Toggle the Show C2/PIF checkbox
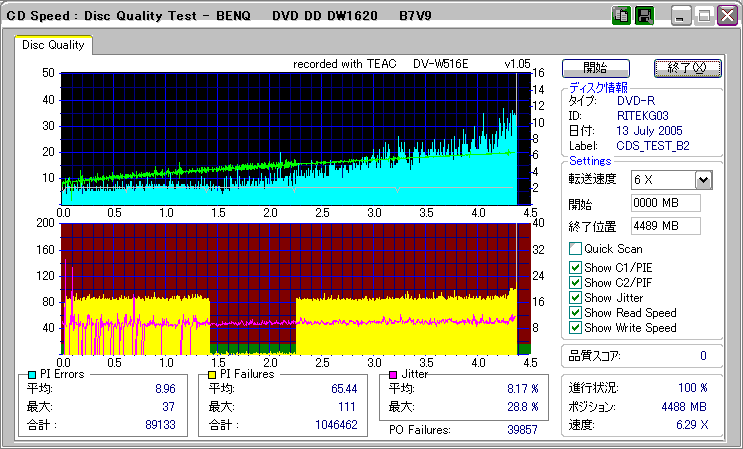Image resolution: width=743 pixels, height=449 pixels. (x=574, y=282)
